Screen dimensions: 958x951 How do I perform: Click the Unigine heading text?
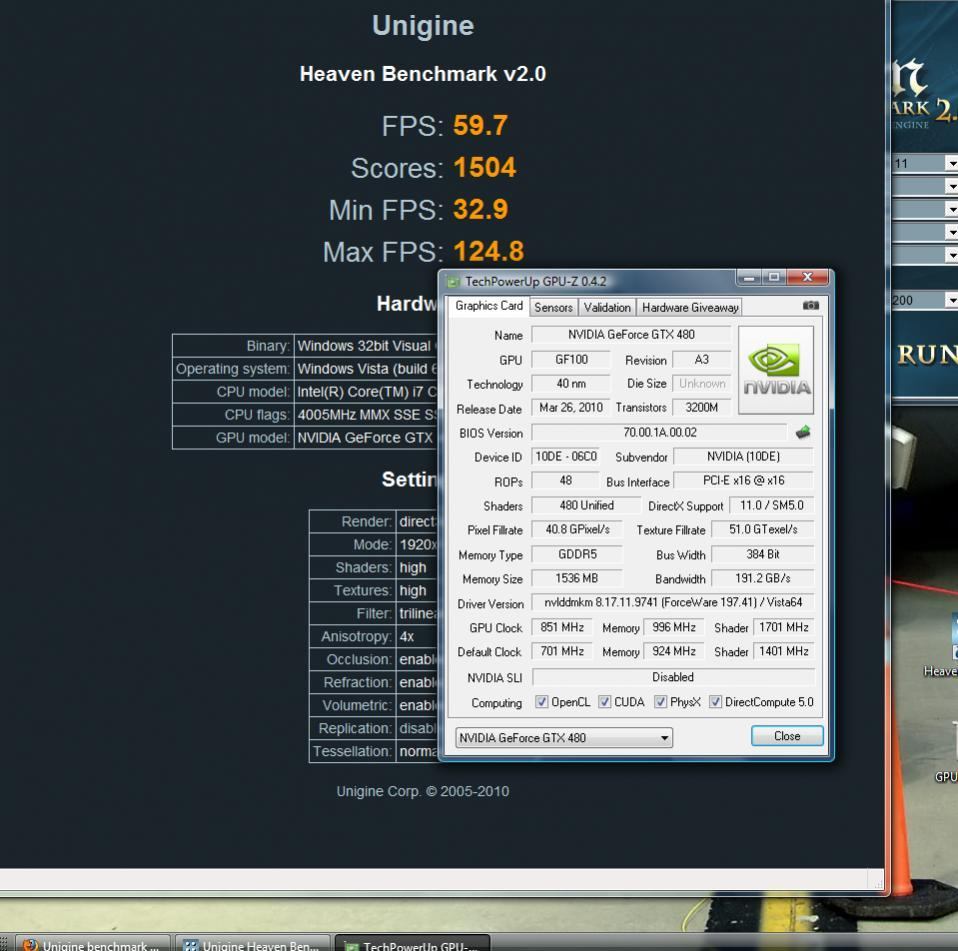[423, 26]
